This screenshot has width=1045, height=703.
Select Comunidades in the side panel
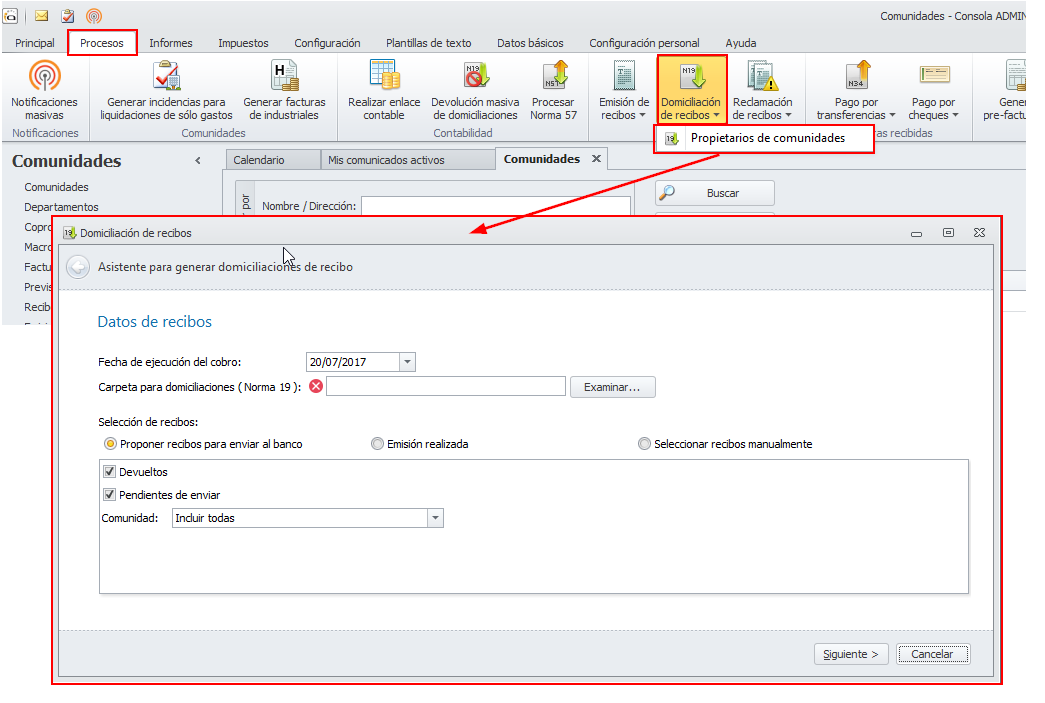tap(57, 187)
